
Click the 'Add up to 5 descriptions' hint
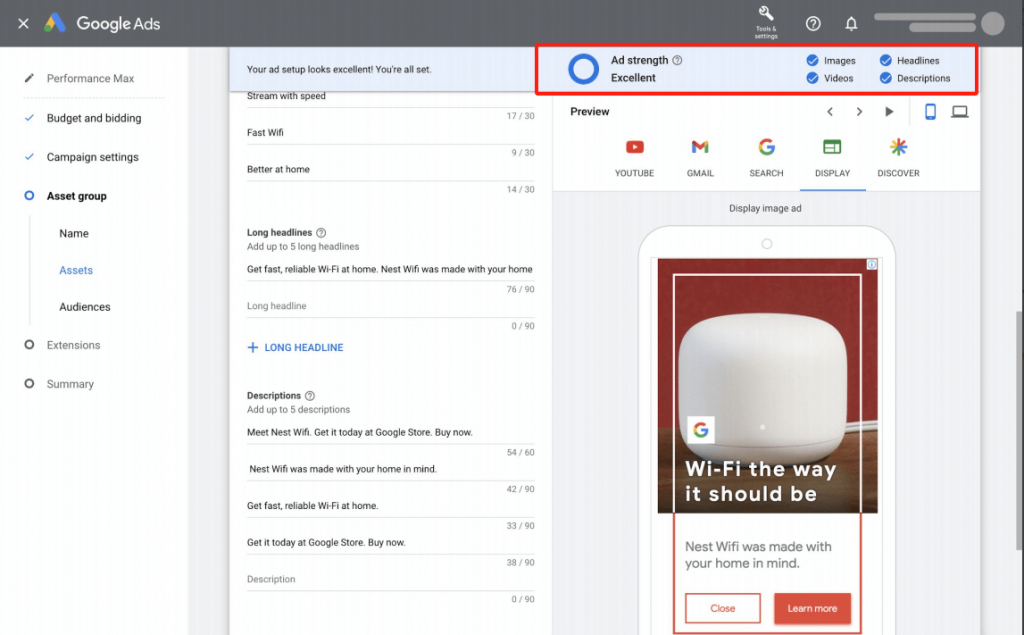point(298,410)
